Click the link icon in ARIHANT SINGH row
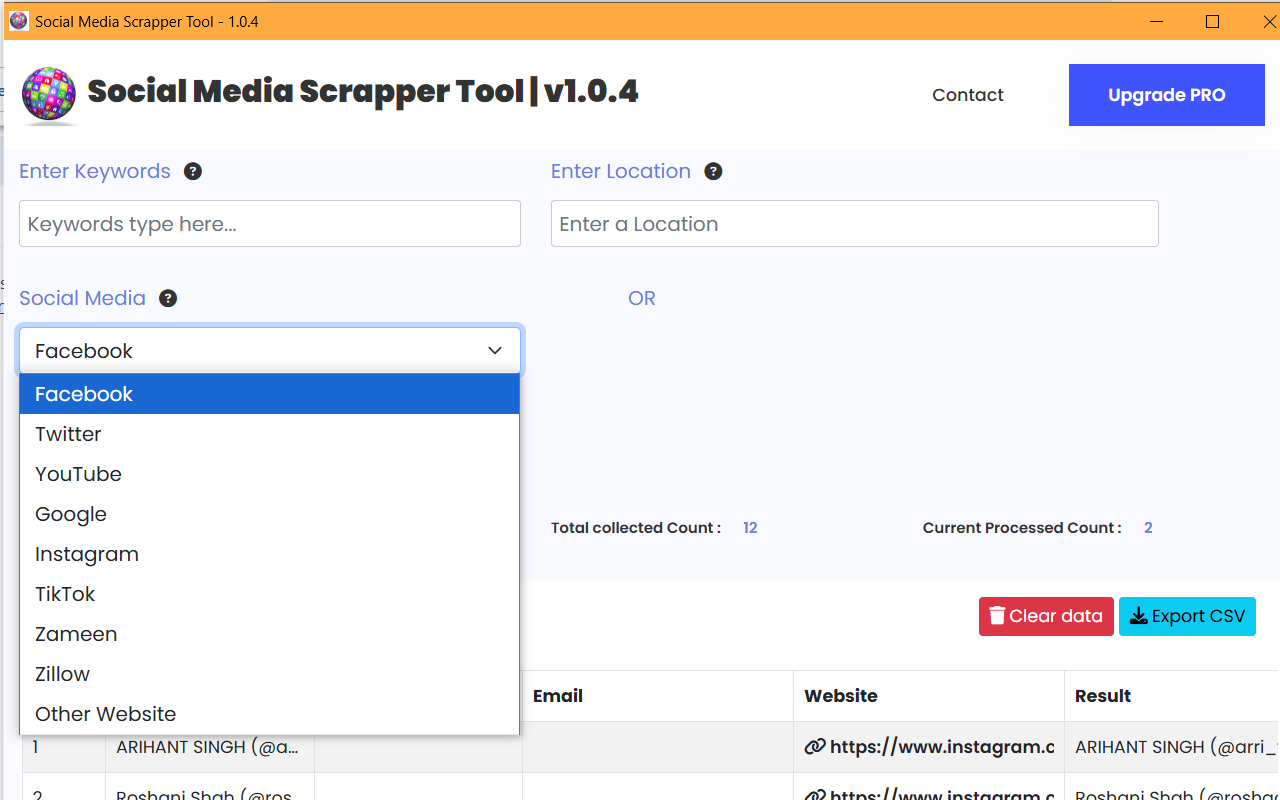The width and height of the screenshot is (1280, 800). [x=815, y=746]
